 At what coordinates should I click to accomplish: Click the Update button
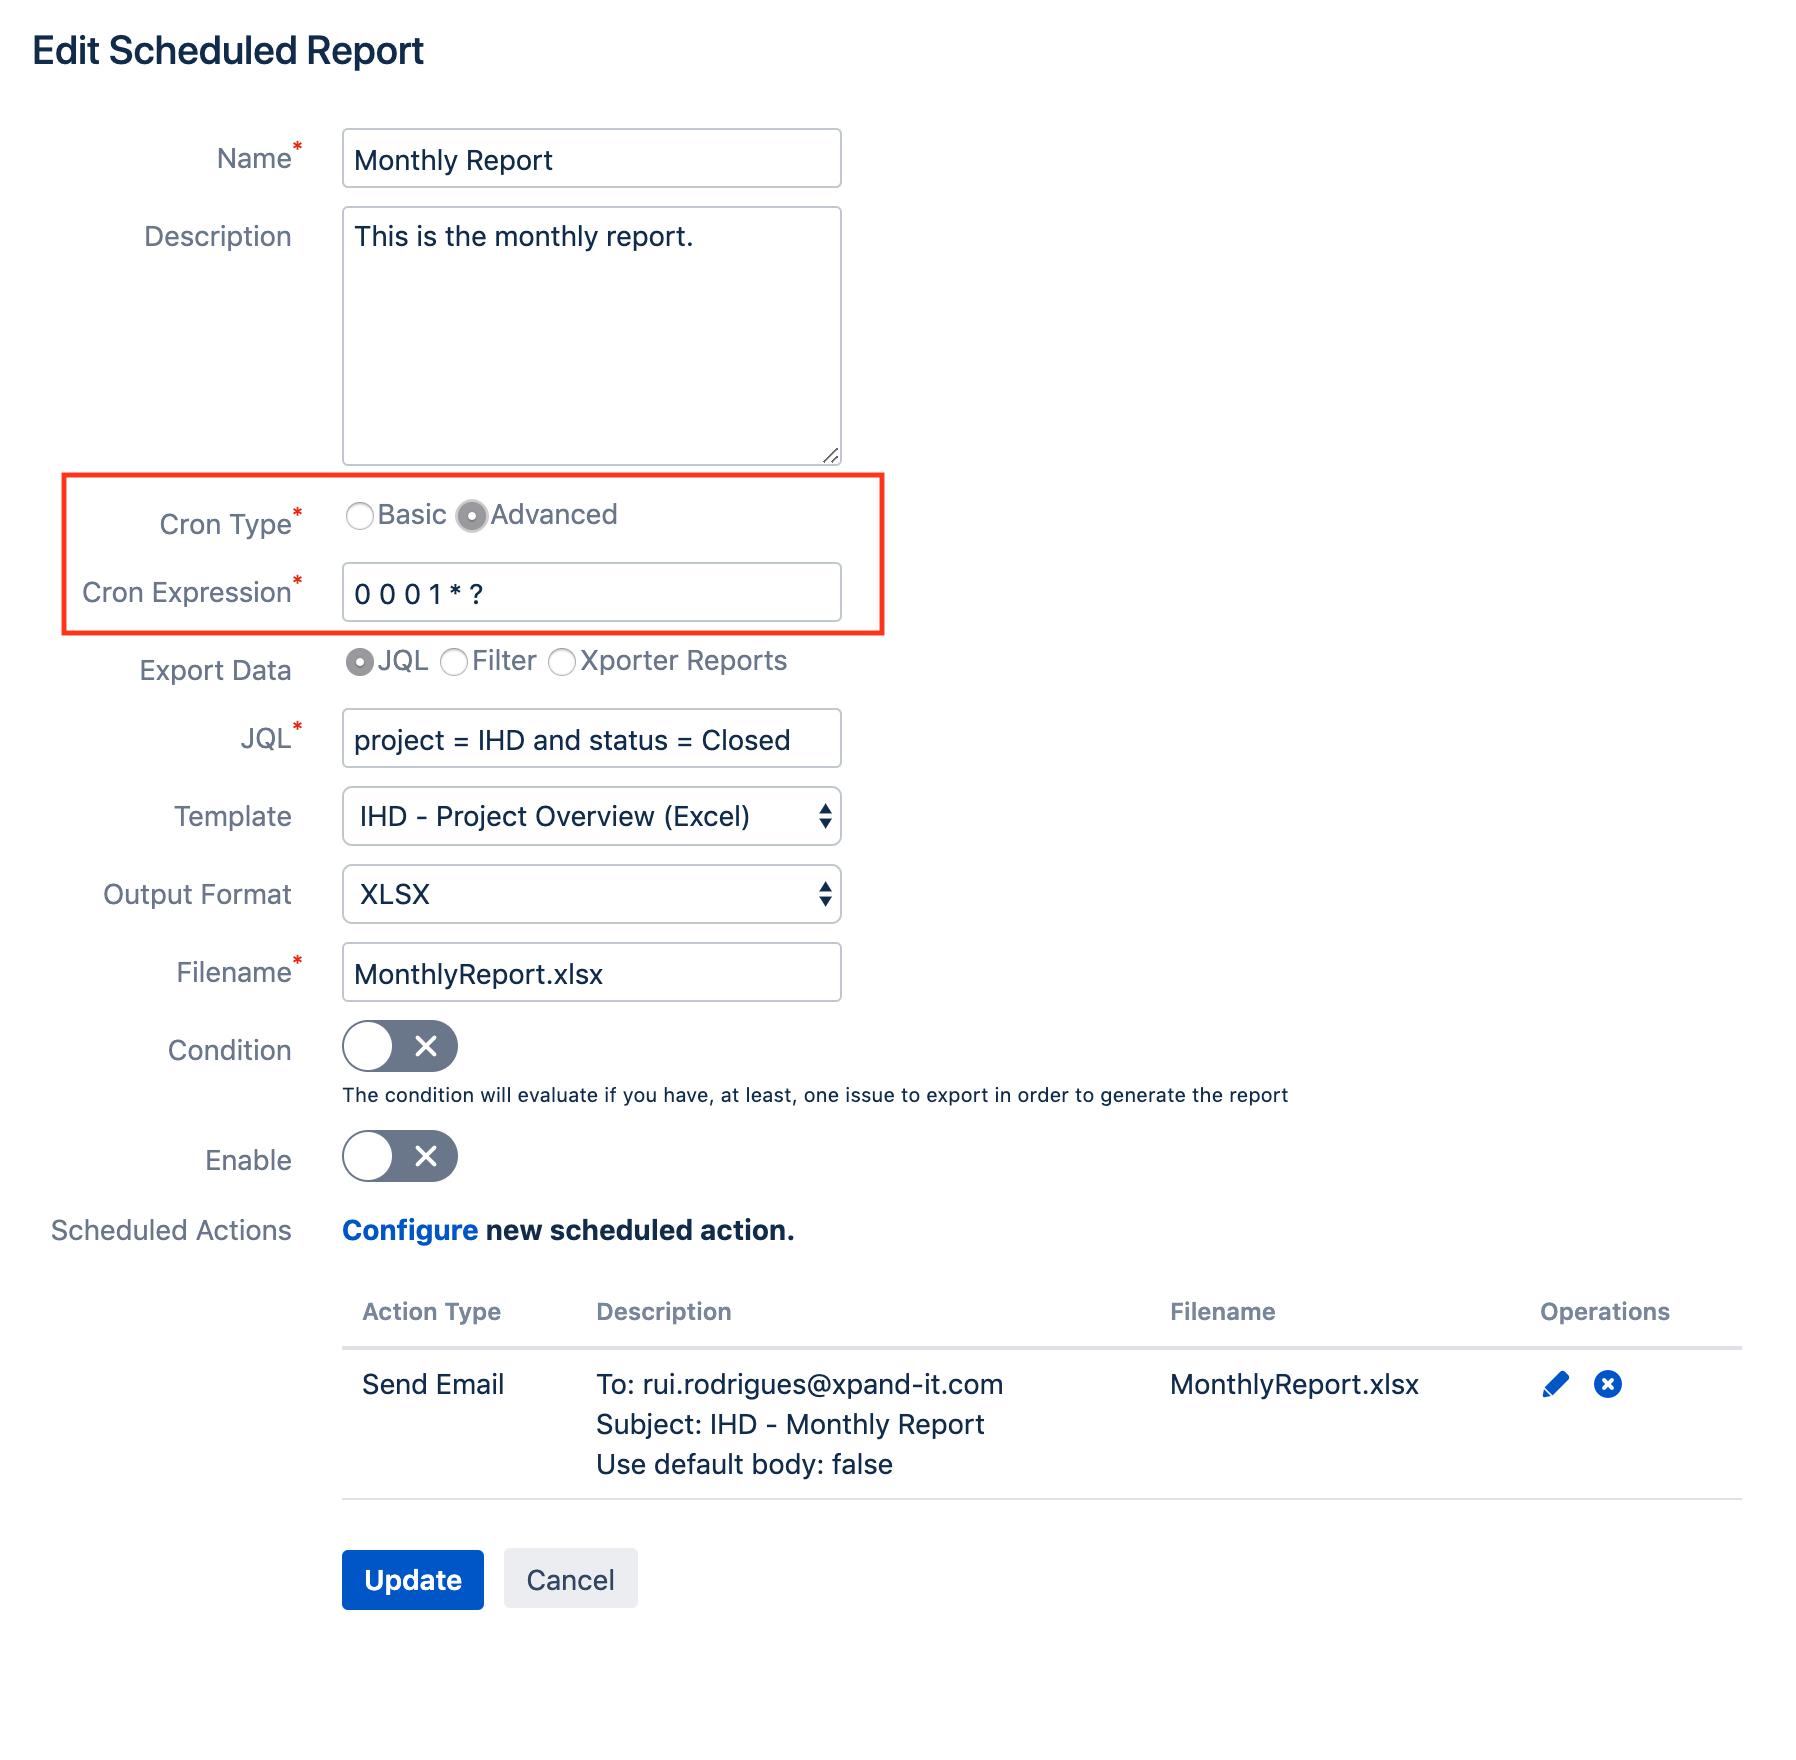click(412, 1580)
